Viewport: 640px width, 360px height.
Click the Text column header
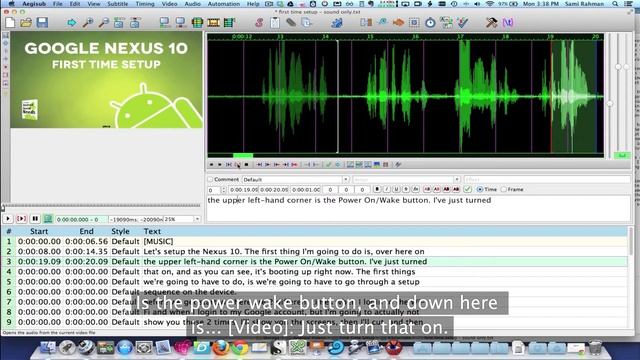(152, 231)
